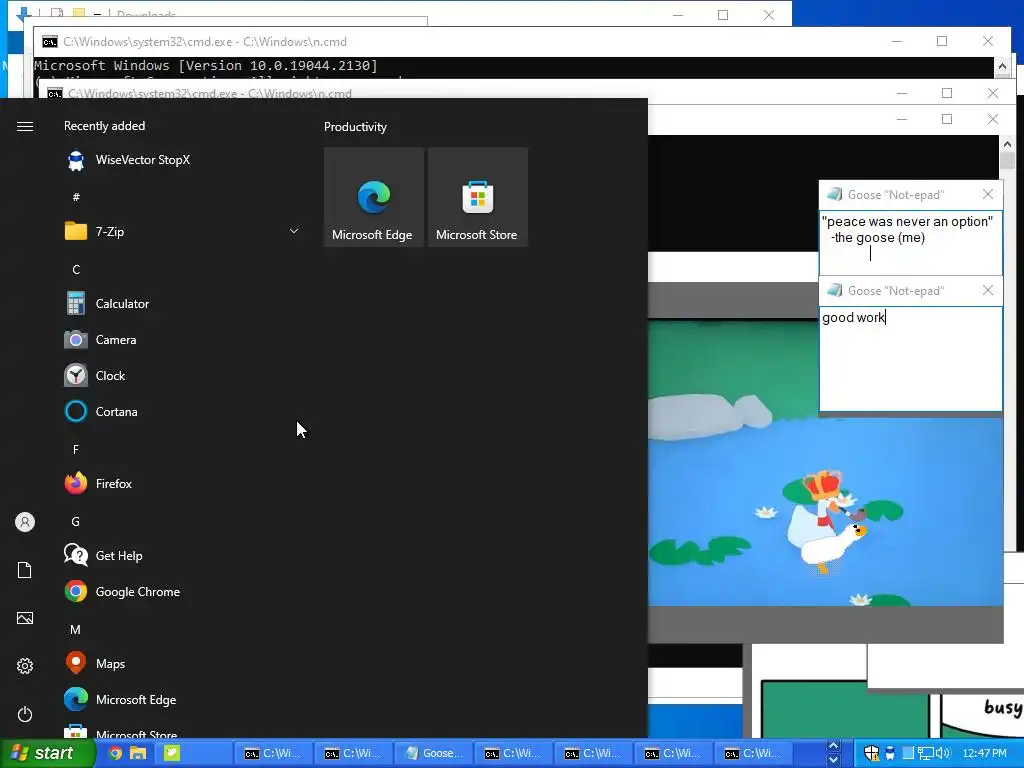1024x768 pixels.
Task: Open Settings gear in Start sidebar
Action: click(25, 666)
